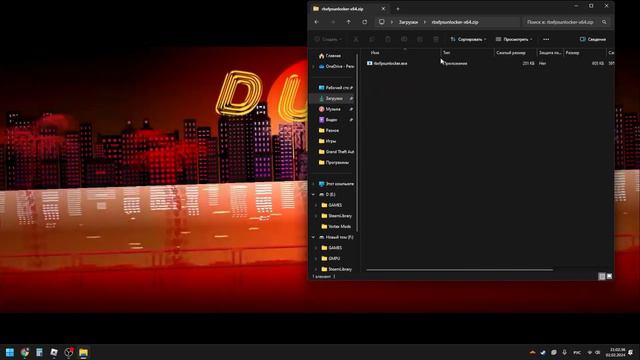The width and height of the screenshot is (640, 360).
Task: Open the Сортировать dropdown
Action: [468, 39]
